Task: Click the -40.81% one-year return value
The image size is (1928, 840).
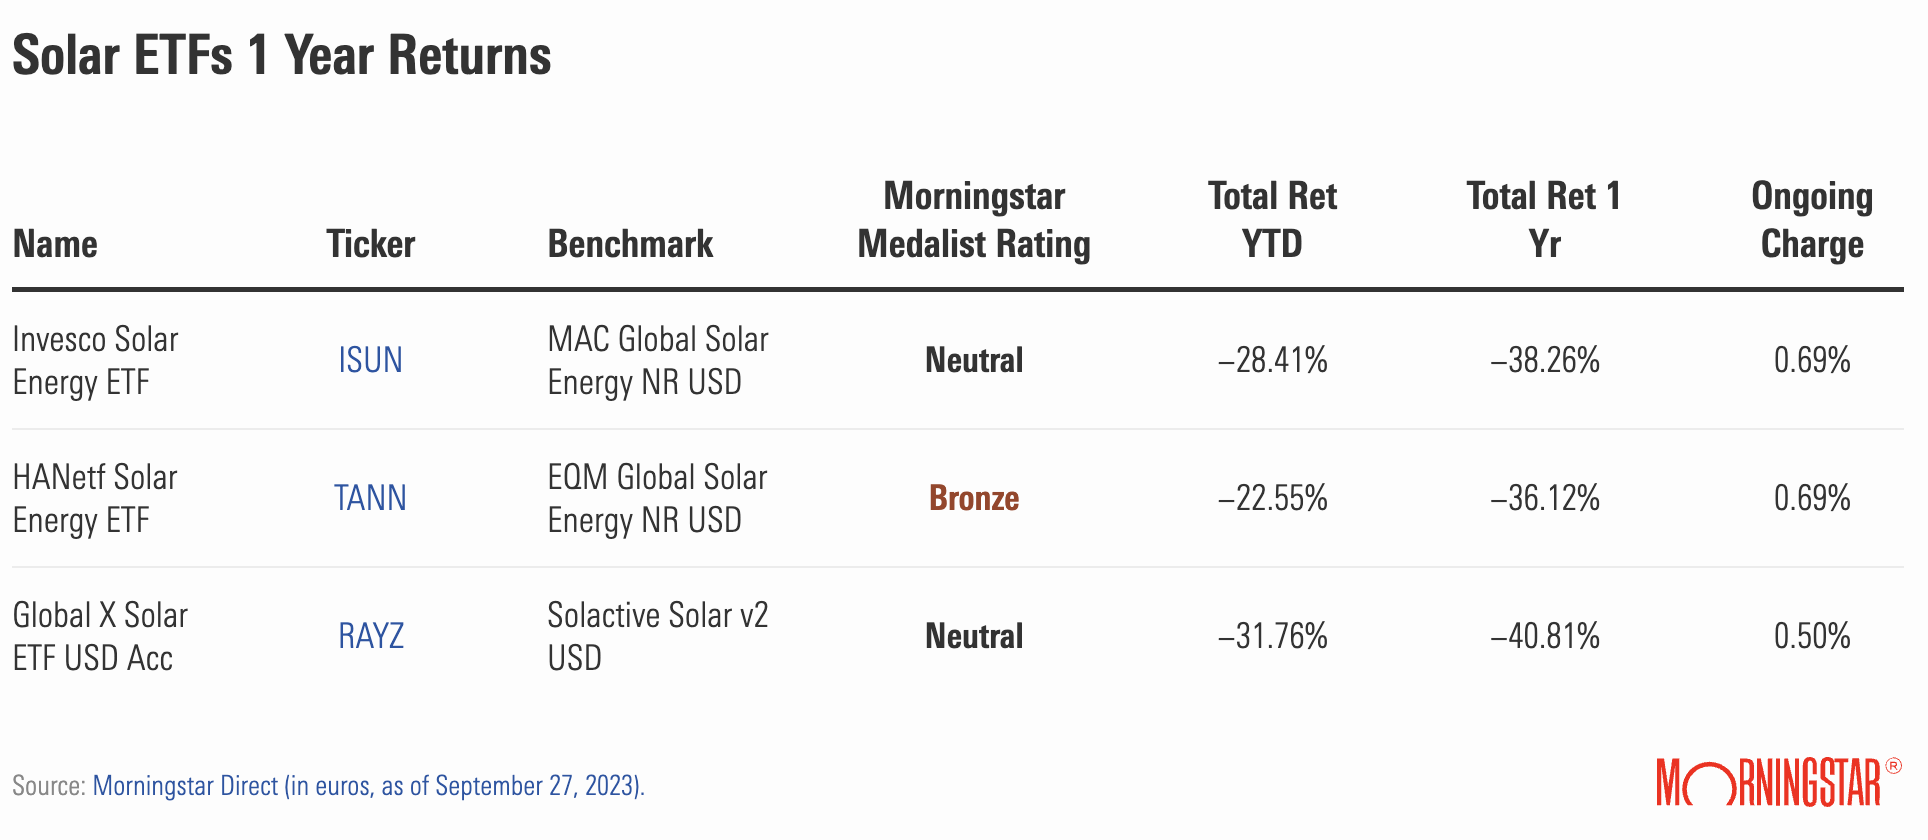Action: (x=1545, y=636)
